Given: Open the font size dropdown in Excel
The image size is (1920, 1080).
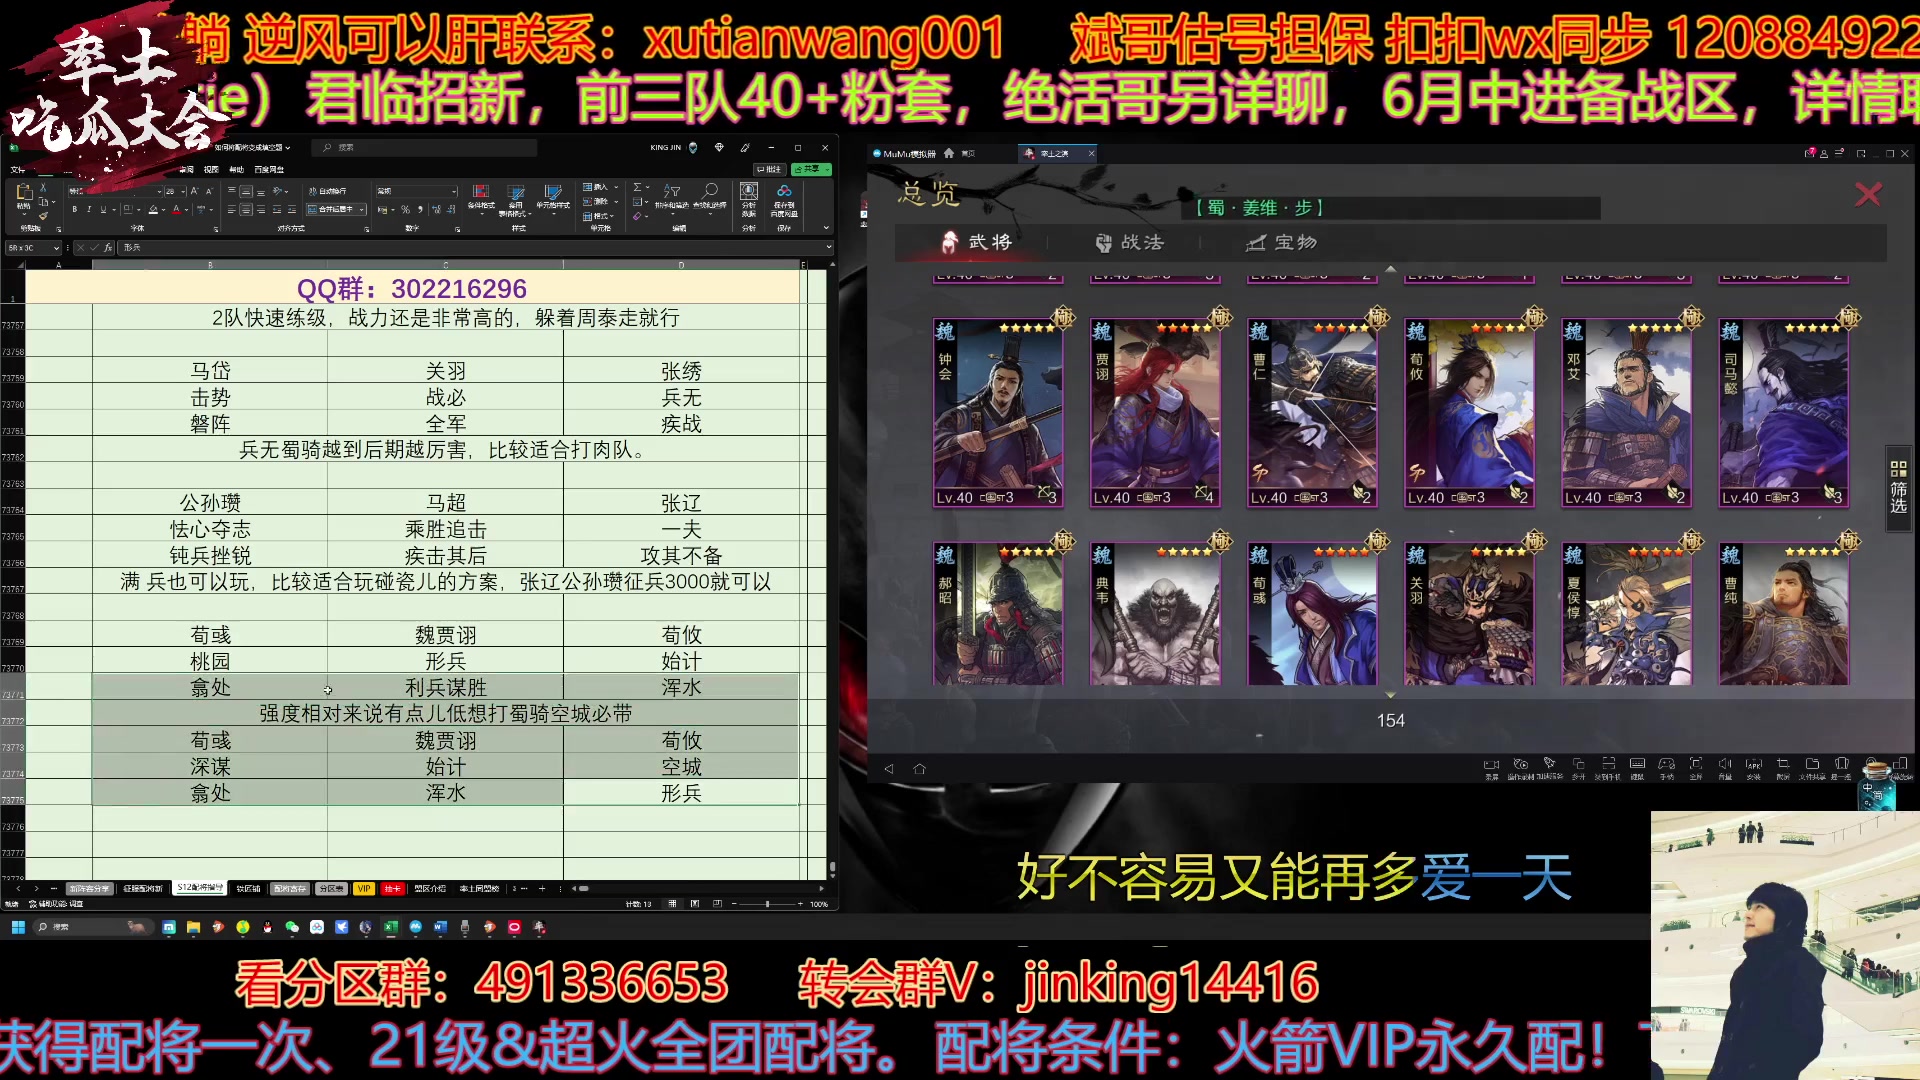Looking at the screenshot, I should pos(183,192).
